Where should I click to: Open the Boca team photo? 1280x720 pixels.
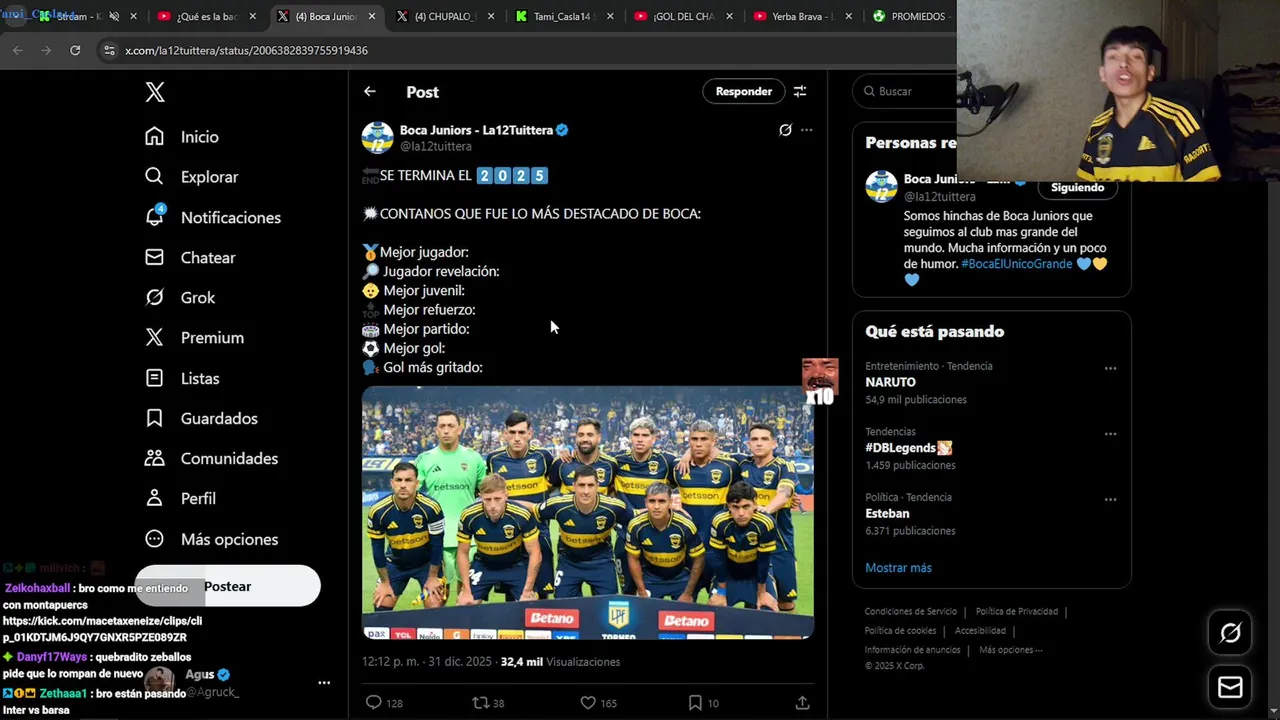click(588, 512)
